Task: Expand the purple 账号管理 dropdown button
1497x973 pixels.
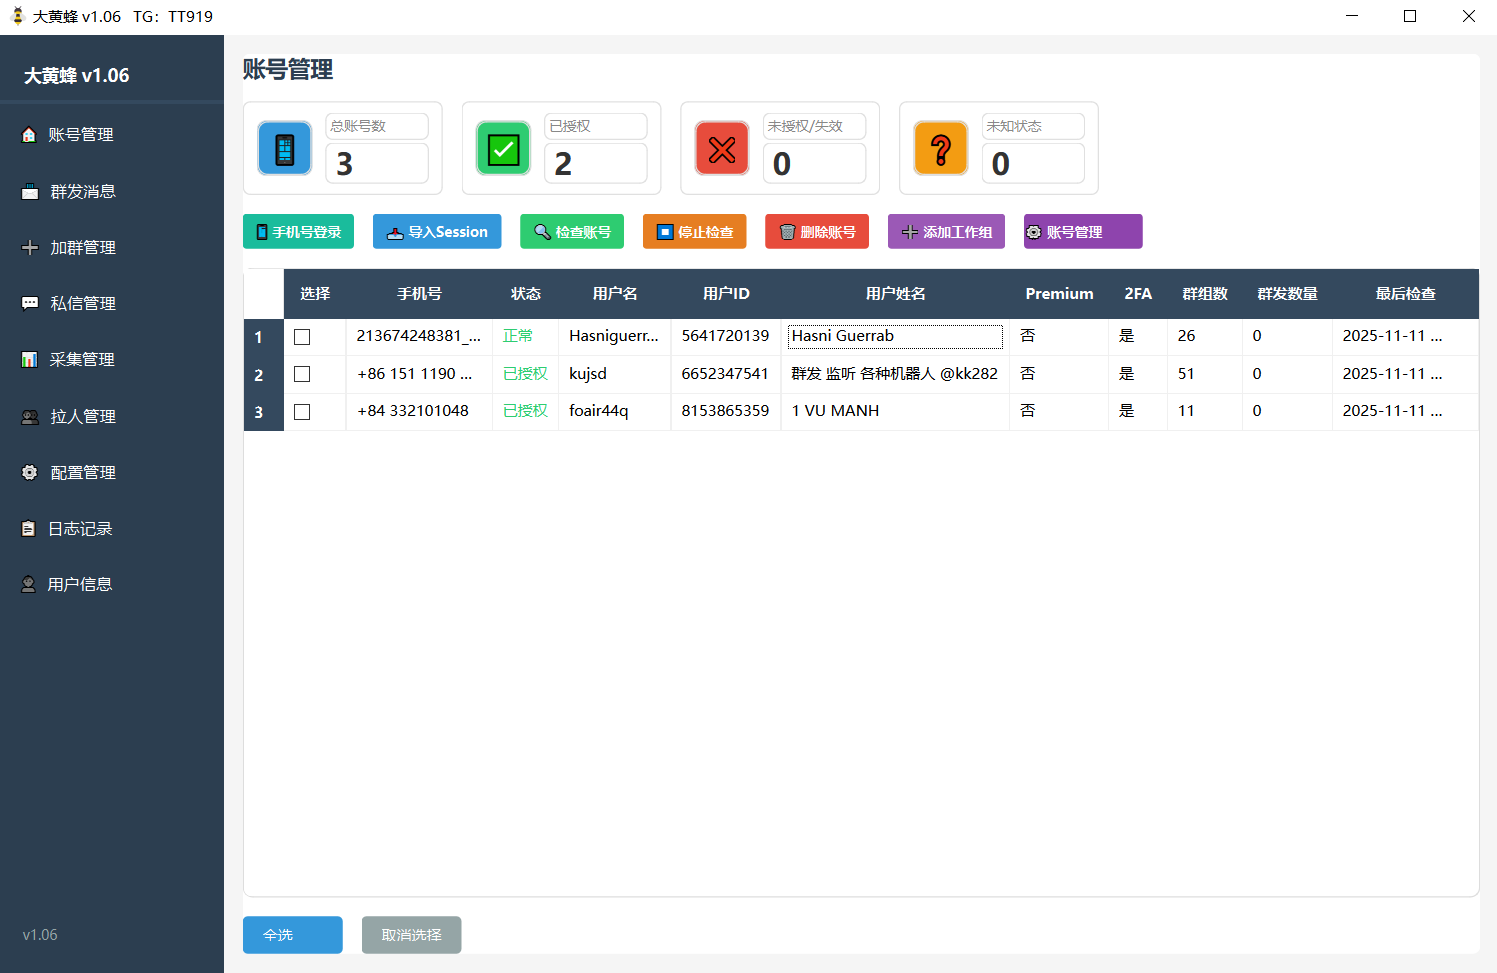Action: [x=1083, y=232]
